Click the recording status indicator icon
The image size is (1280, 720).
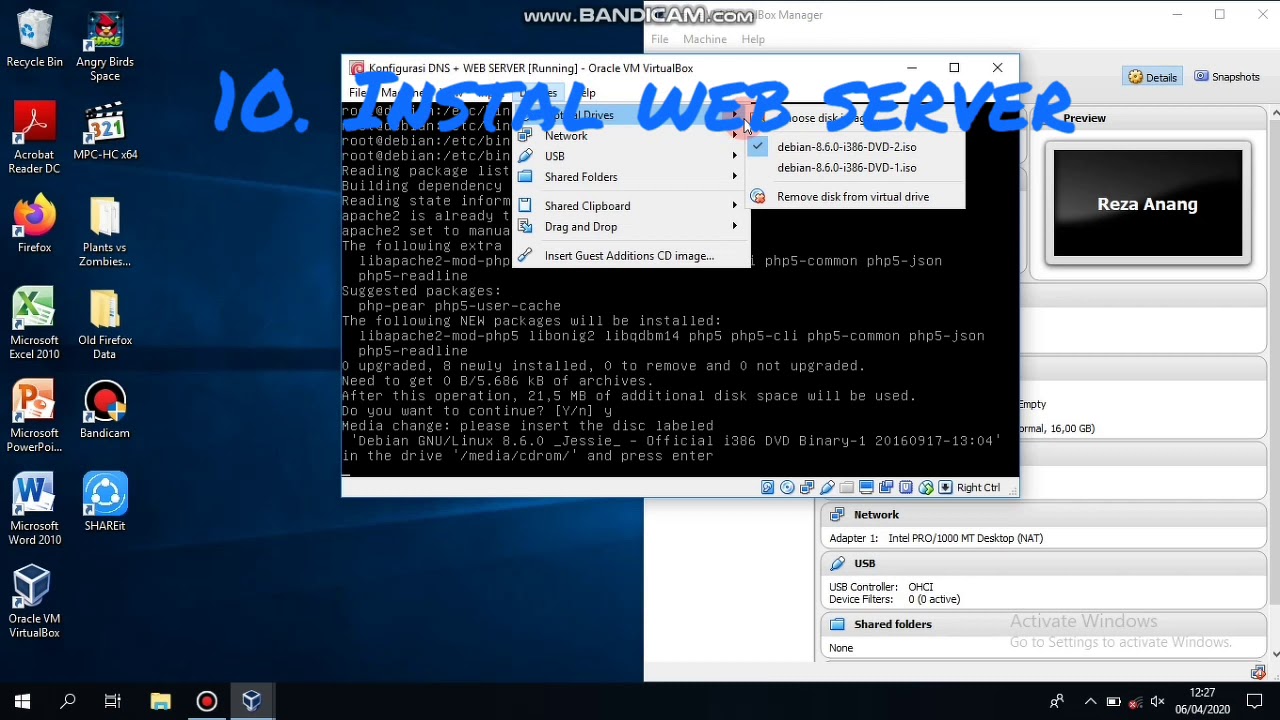pyautogui.click(x=886, y=488)
